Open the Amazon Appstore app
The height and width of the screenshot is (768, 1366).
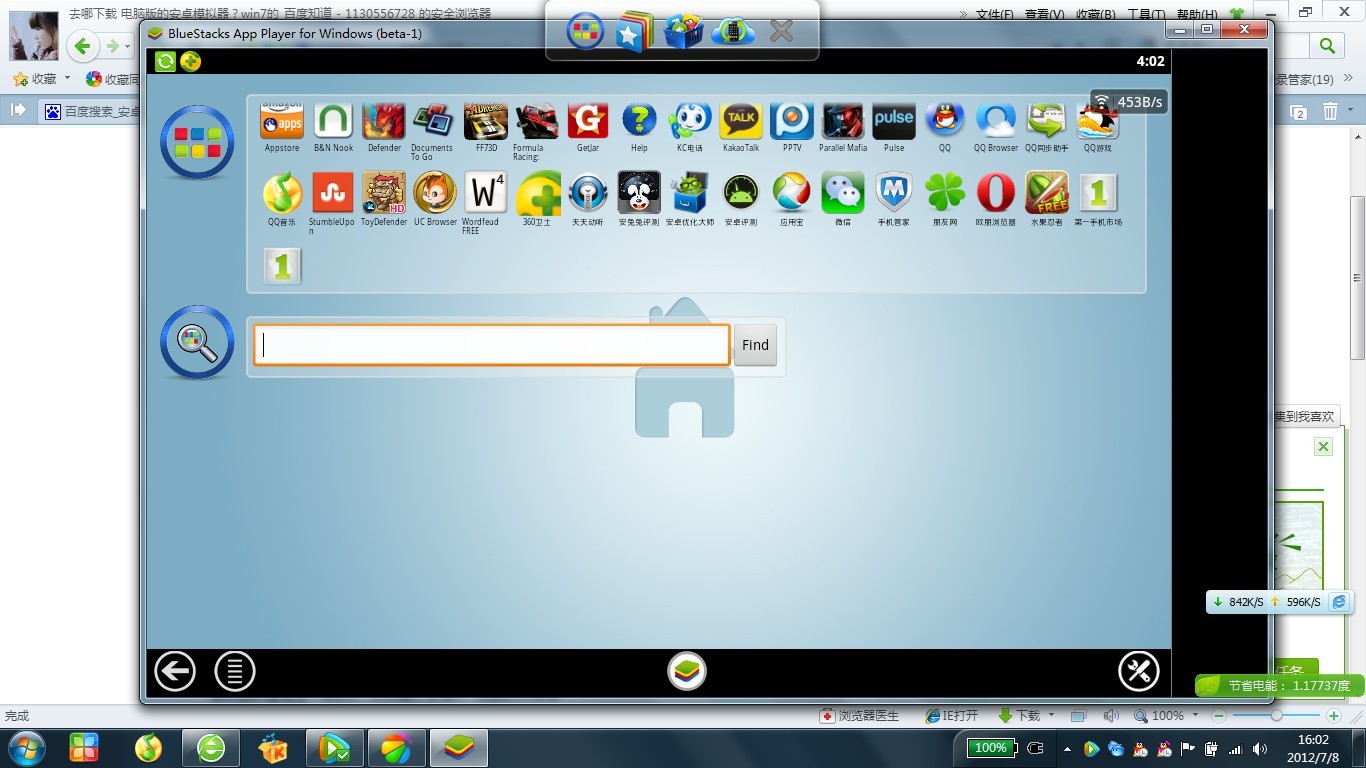282,121
